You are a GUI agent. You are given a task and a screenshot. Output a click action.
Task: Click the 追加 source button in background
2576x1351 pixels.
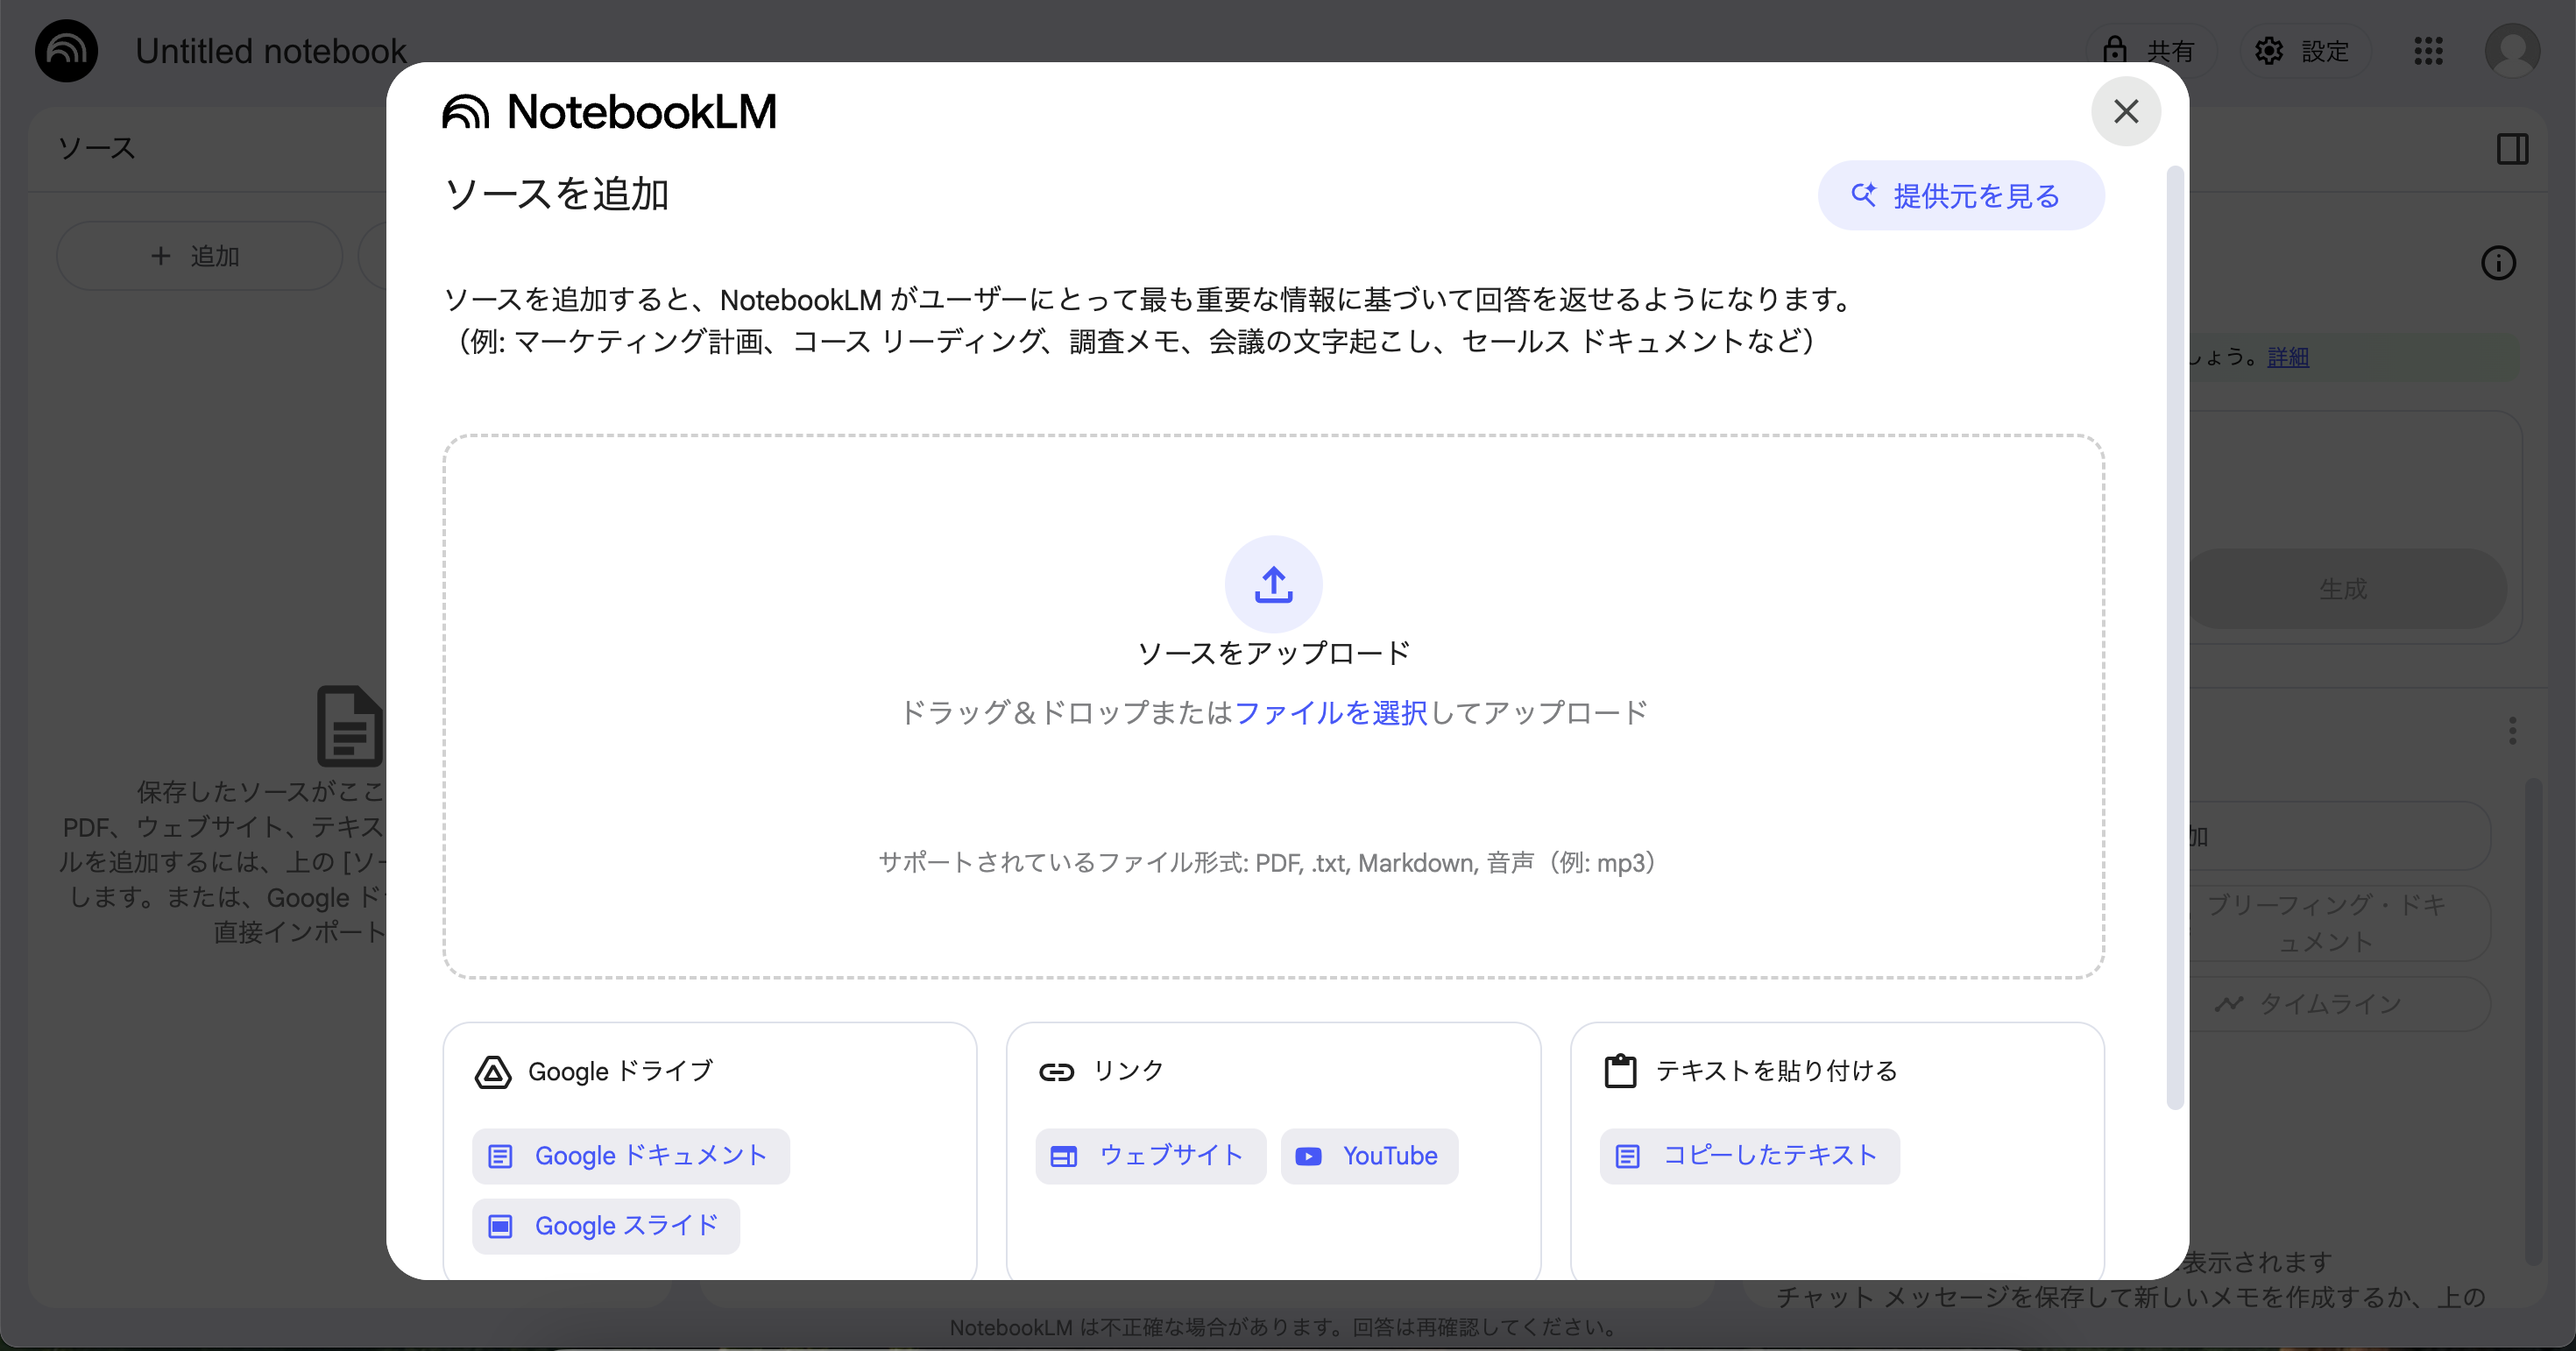click(199, 256)
